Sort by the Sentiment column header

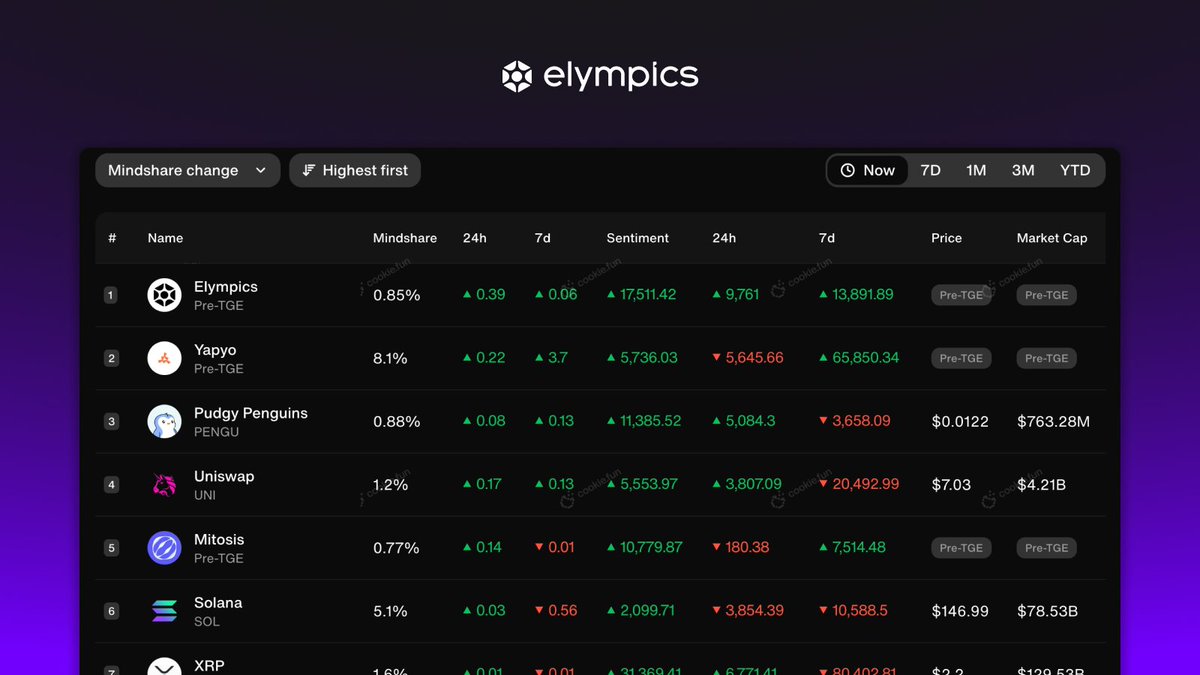coord(638,238)
